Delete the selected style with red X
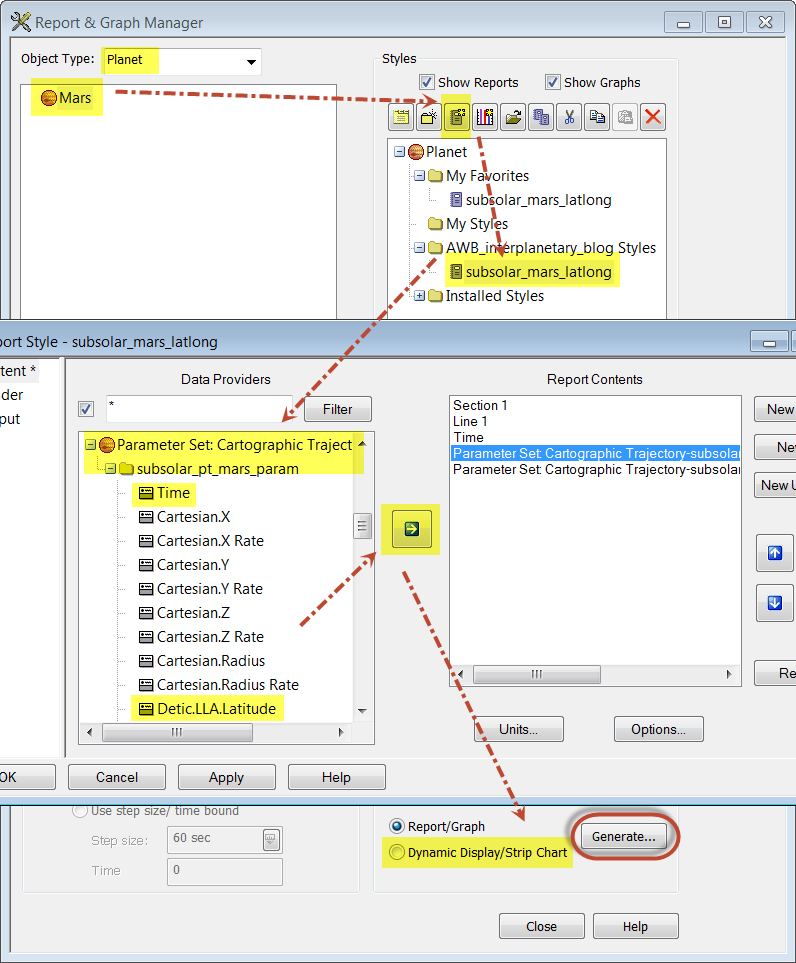 point(653,117)
